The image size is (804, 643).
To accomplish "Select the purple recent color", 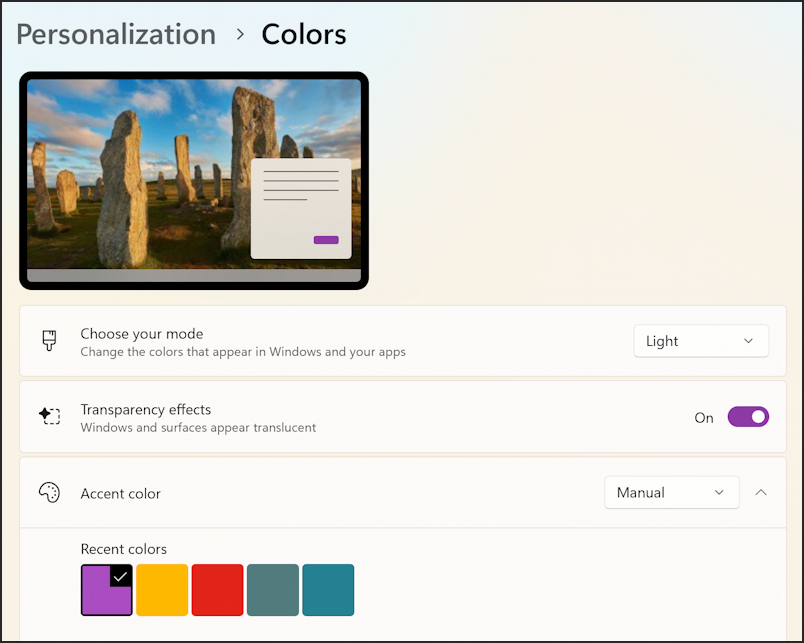I will 107,590.
